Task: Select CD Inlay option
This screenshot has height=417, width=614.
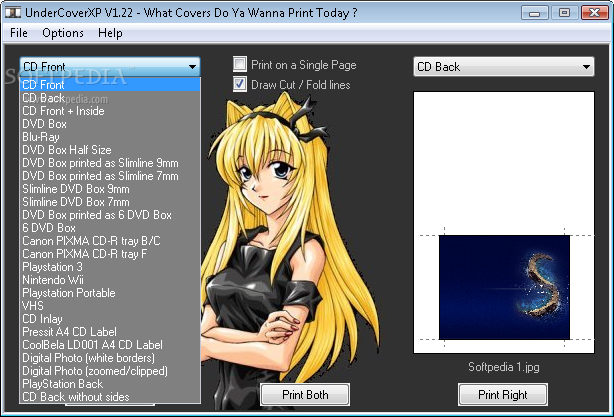Action: pos(110,319)
